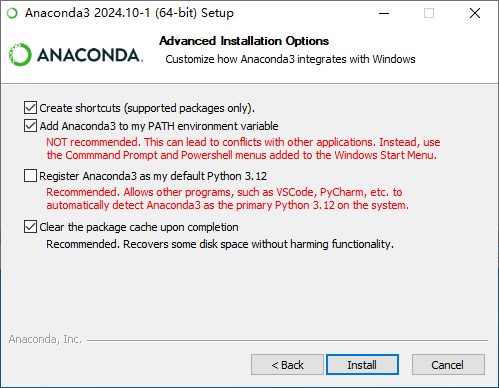Screen dimensions: 499x388
Task: Close the Anaconda3 Setup window
Action: click(475, 13)
